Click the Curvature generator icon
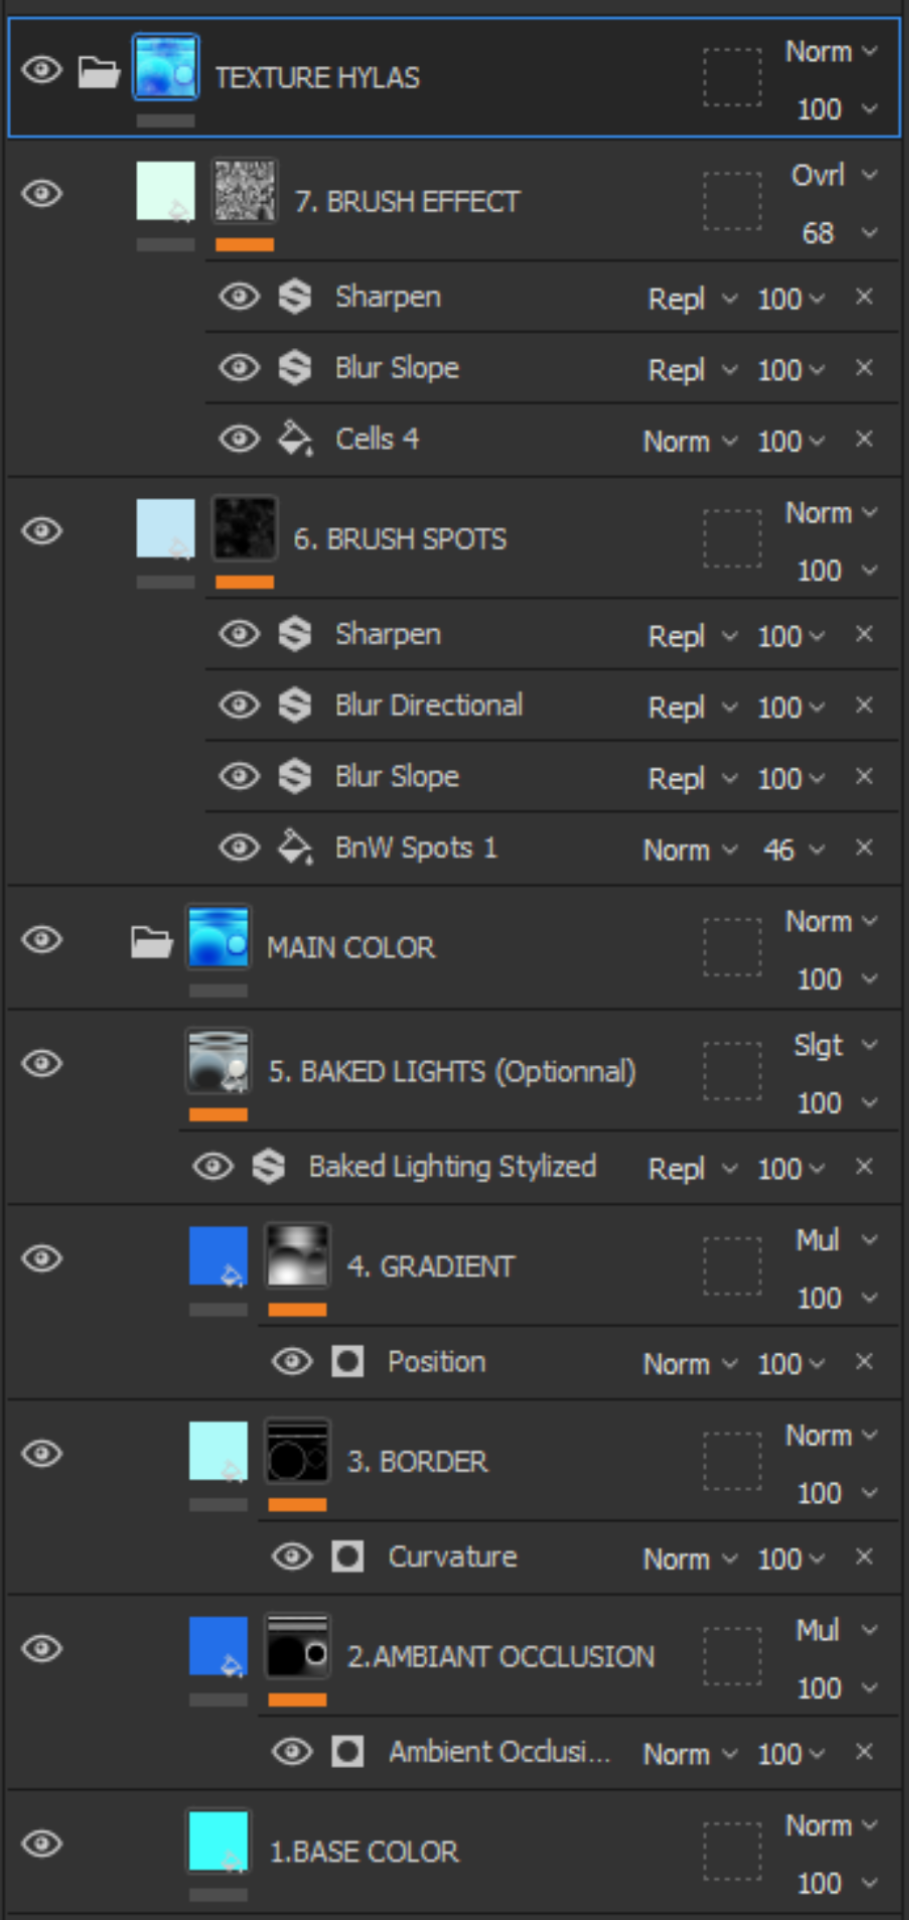Viewport: 909px width, 1920px height. pos(347,1557)
